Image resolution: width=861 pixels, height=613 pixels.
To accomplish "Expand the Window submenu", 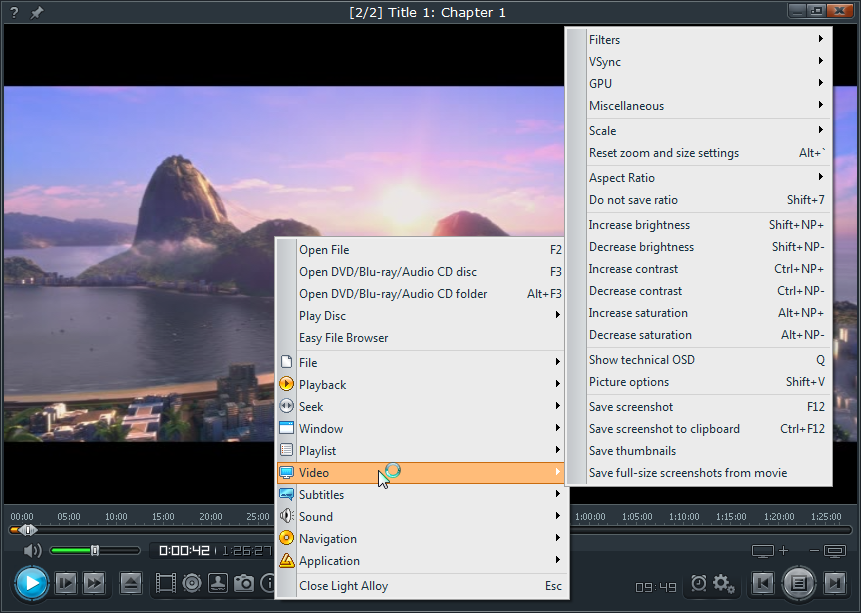I will (421, 428).
